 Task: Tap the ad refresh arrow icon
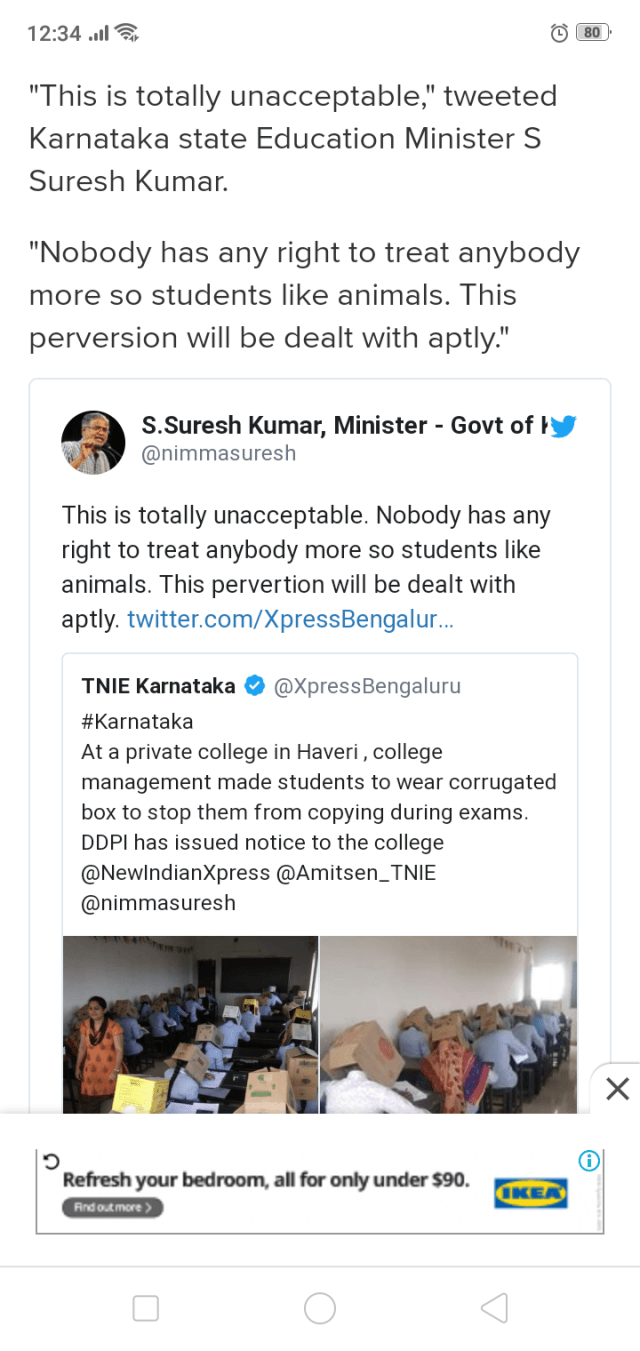(52, 1160)
